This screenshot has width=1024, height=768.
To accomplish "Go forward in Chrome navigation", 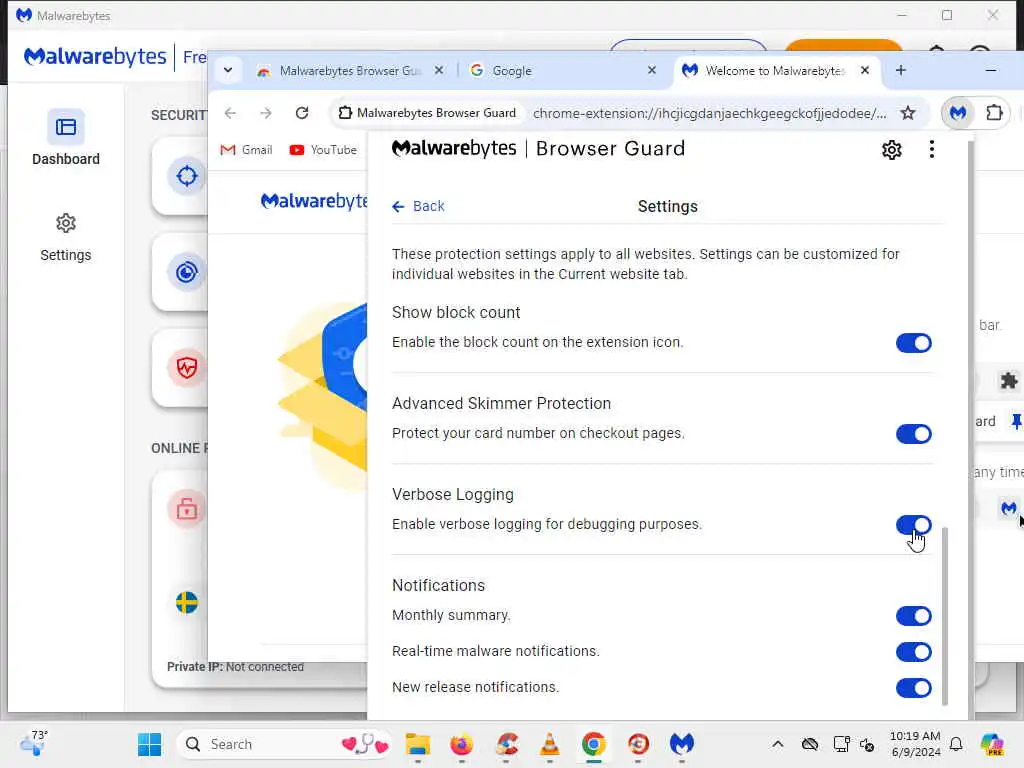I will click(x=266, y=113).
